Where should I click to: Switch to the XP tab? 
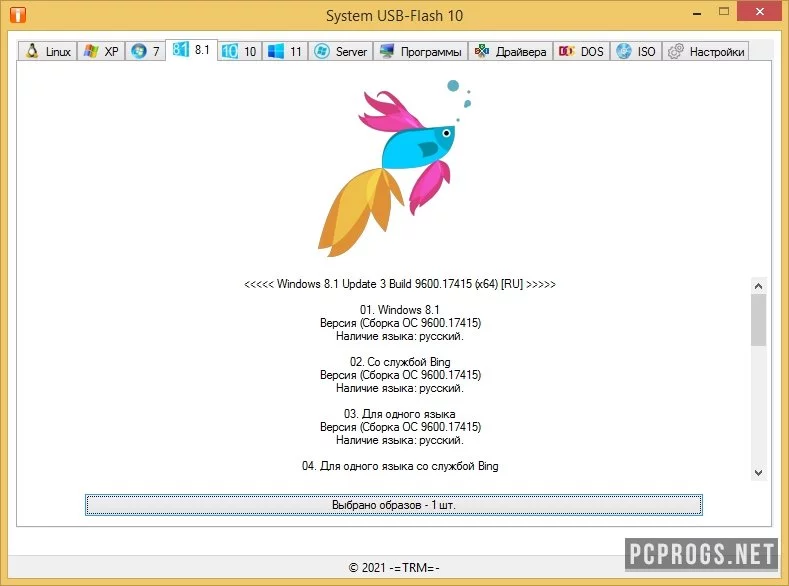(101, 51)
